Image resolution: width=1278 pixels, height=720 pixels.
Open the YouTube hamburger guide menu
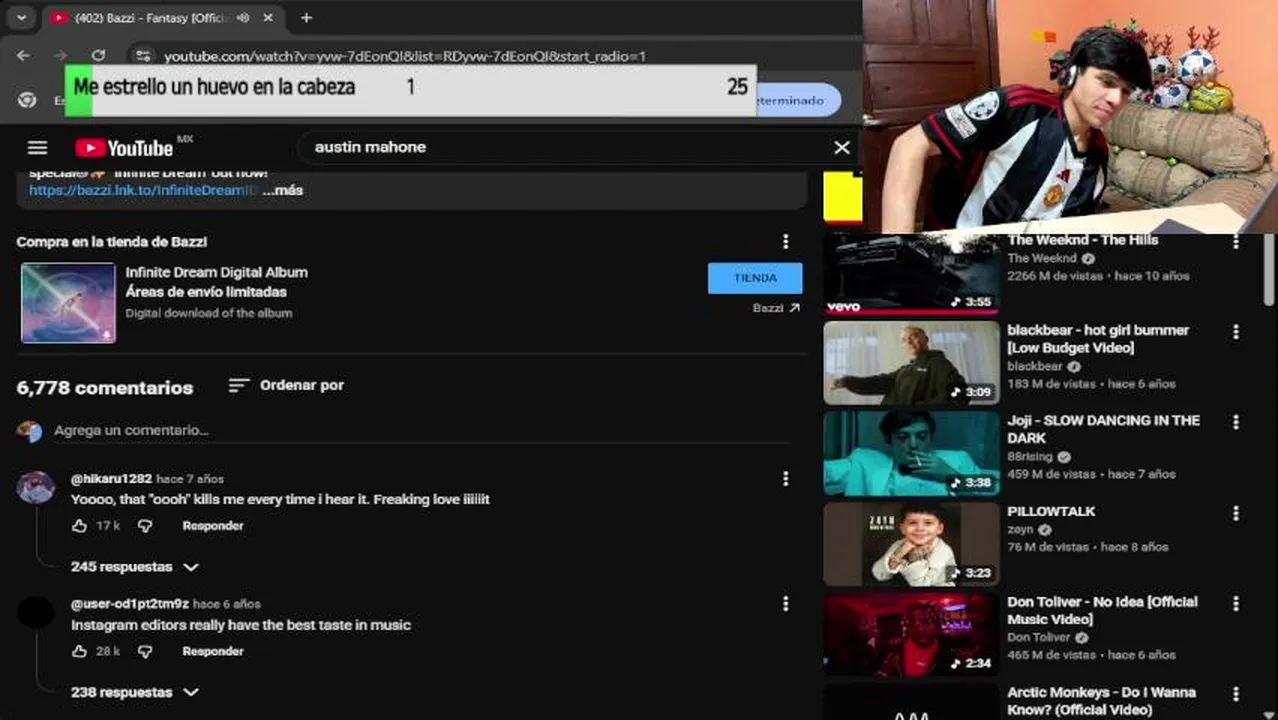point(37,148)
